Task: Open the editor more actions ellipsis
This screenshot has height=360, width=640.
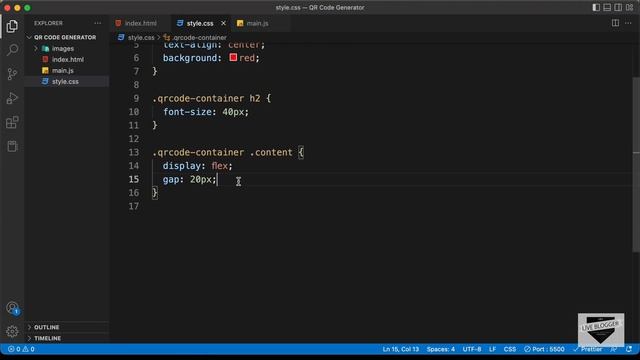Action: [x=628, y=23]
